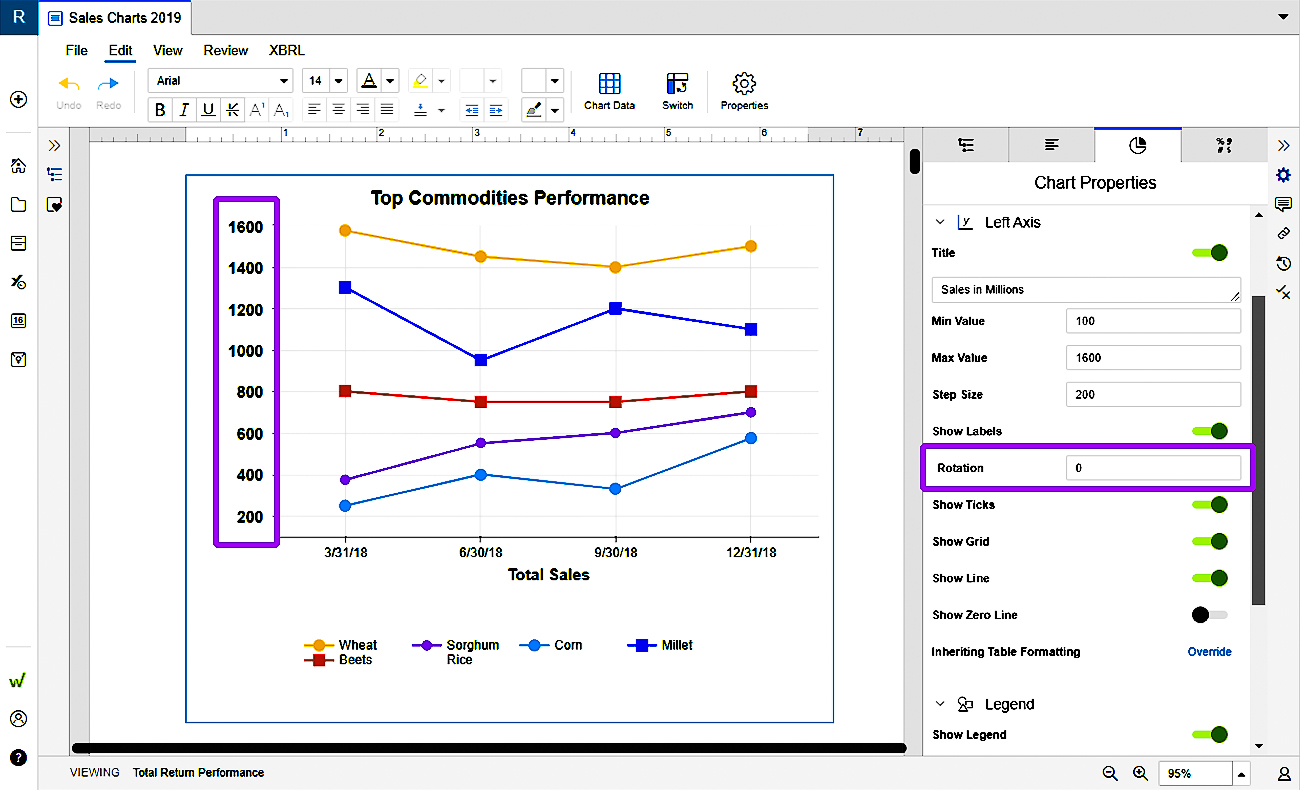Image resolution: width=1300 pixels, height=790 pixels.
Task: Zoom out with the magnifier minus icon
Action: [x=1110, y=773]
